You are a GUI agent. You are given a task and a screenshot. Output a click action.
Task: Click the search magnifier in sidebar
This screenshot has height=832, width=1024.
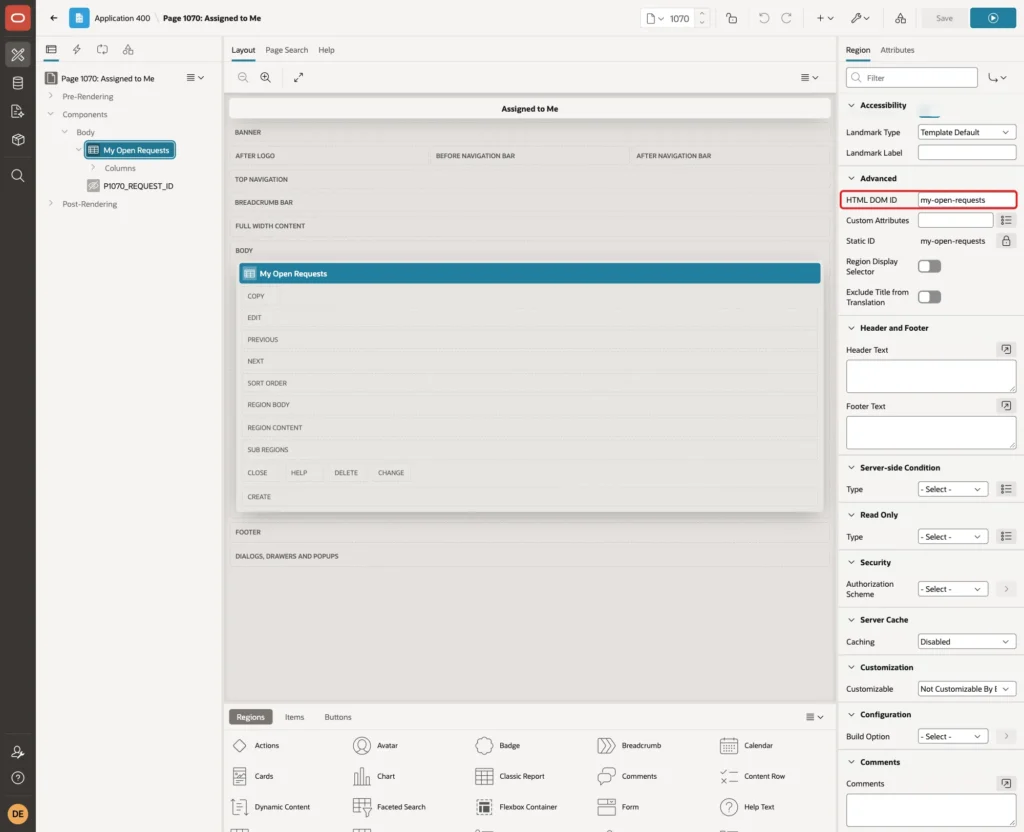coord(18,176)
